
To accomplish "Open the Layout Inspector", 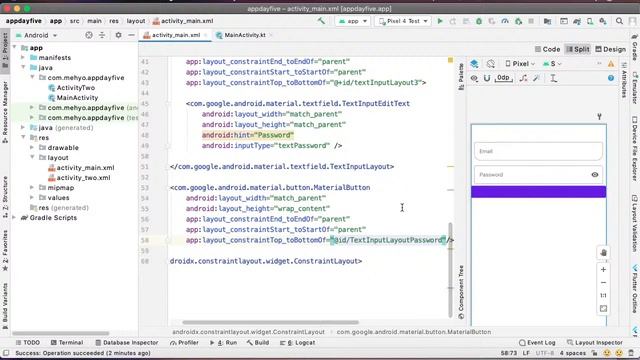I will point(595,342).
